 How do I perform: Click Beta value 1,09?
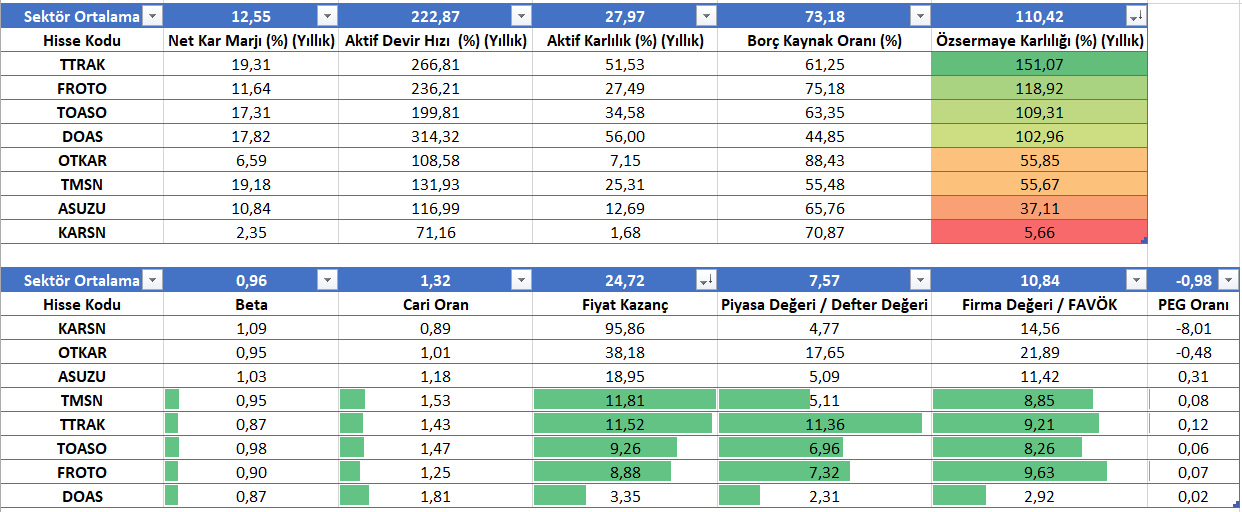[x=250, y=328]
